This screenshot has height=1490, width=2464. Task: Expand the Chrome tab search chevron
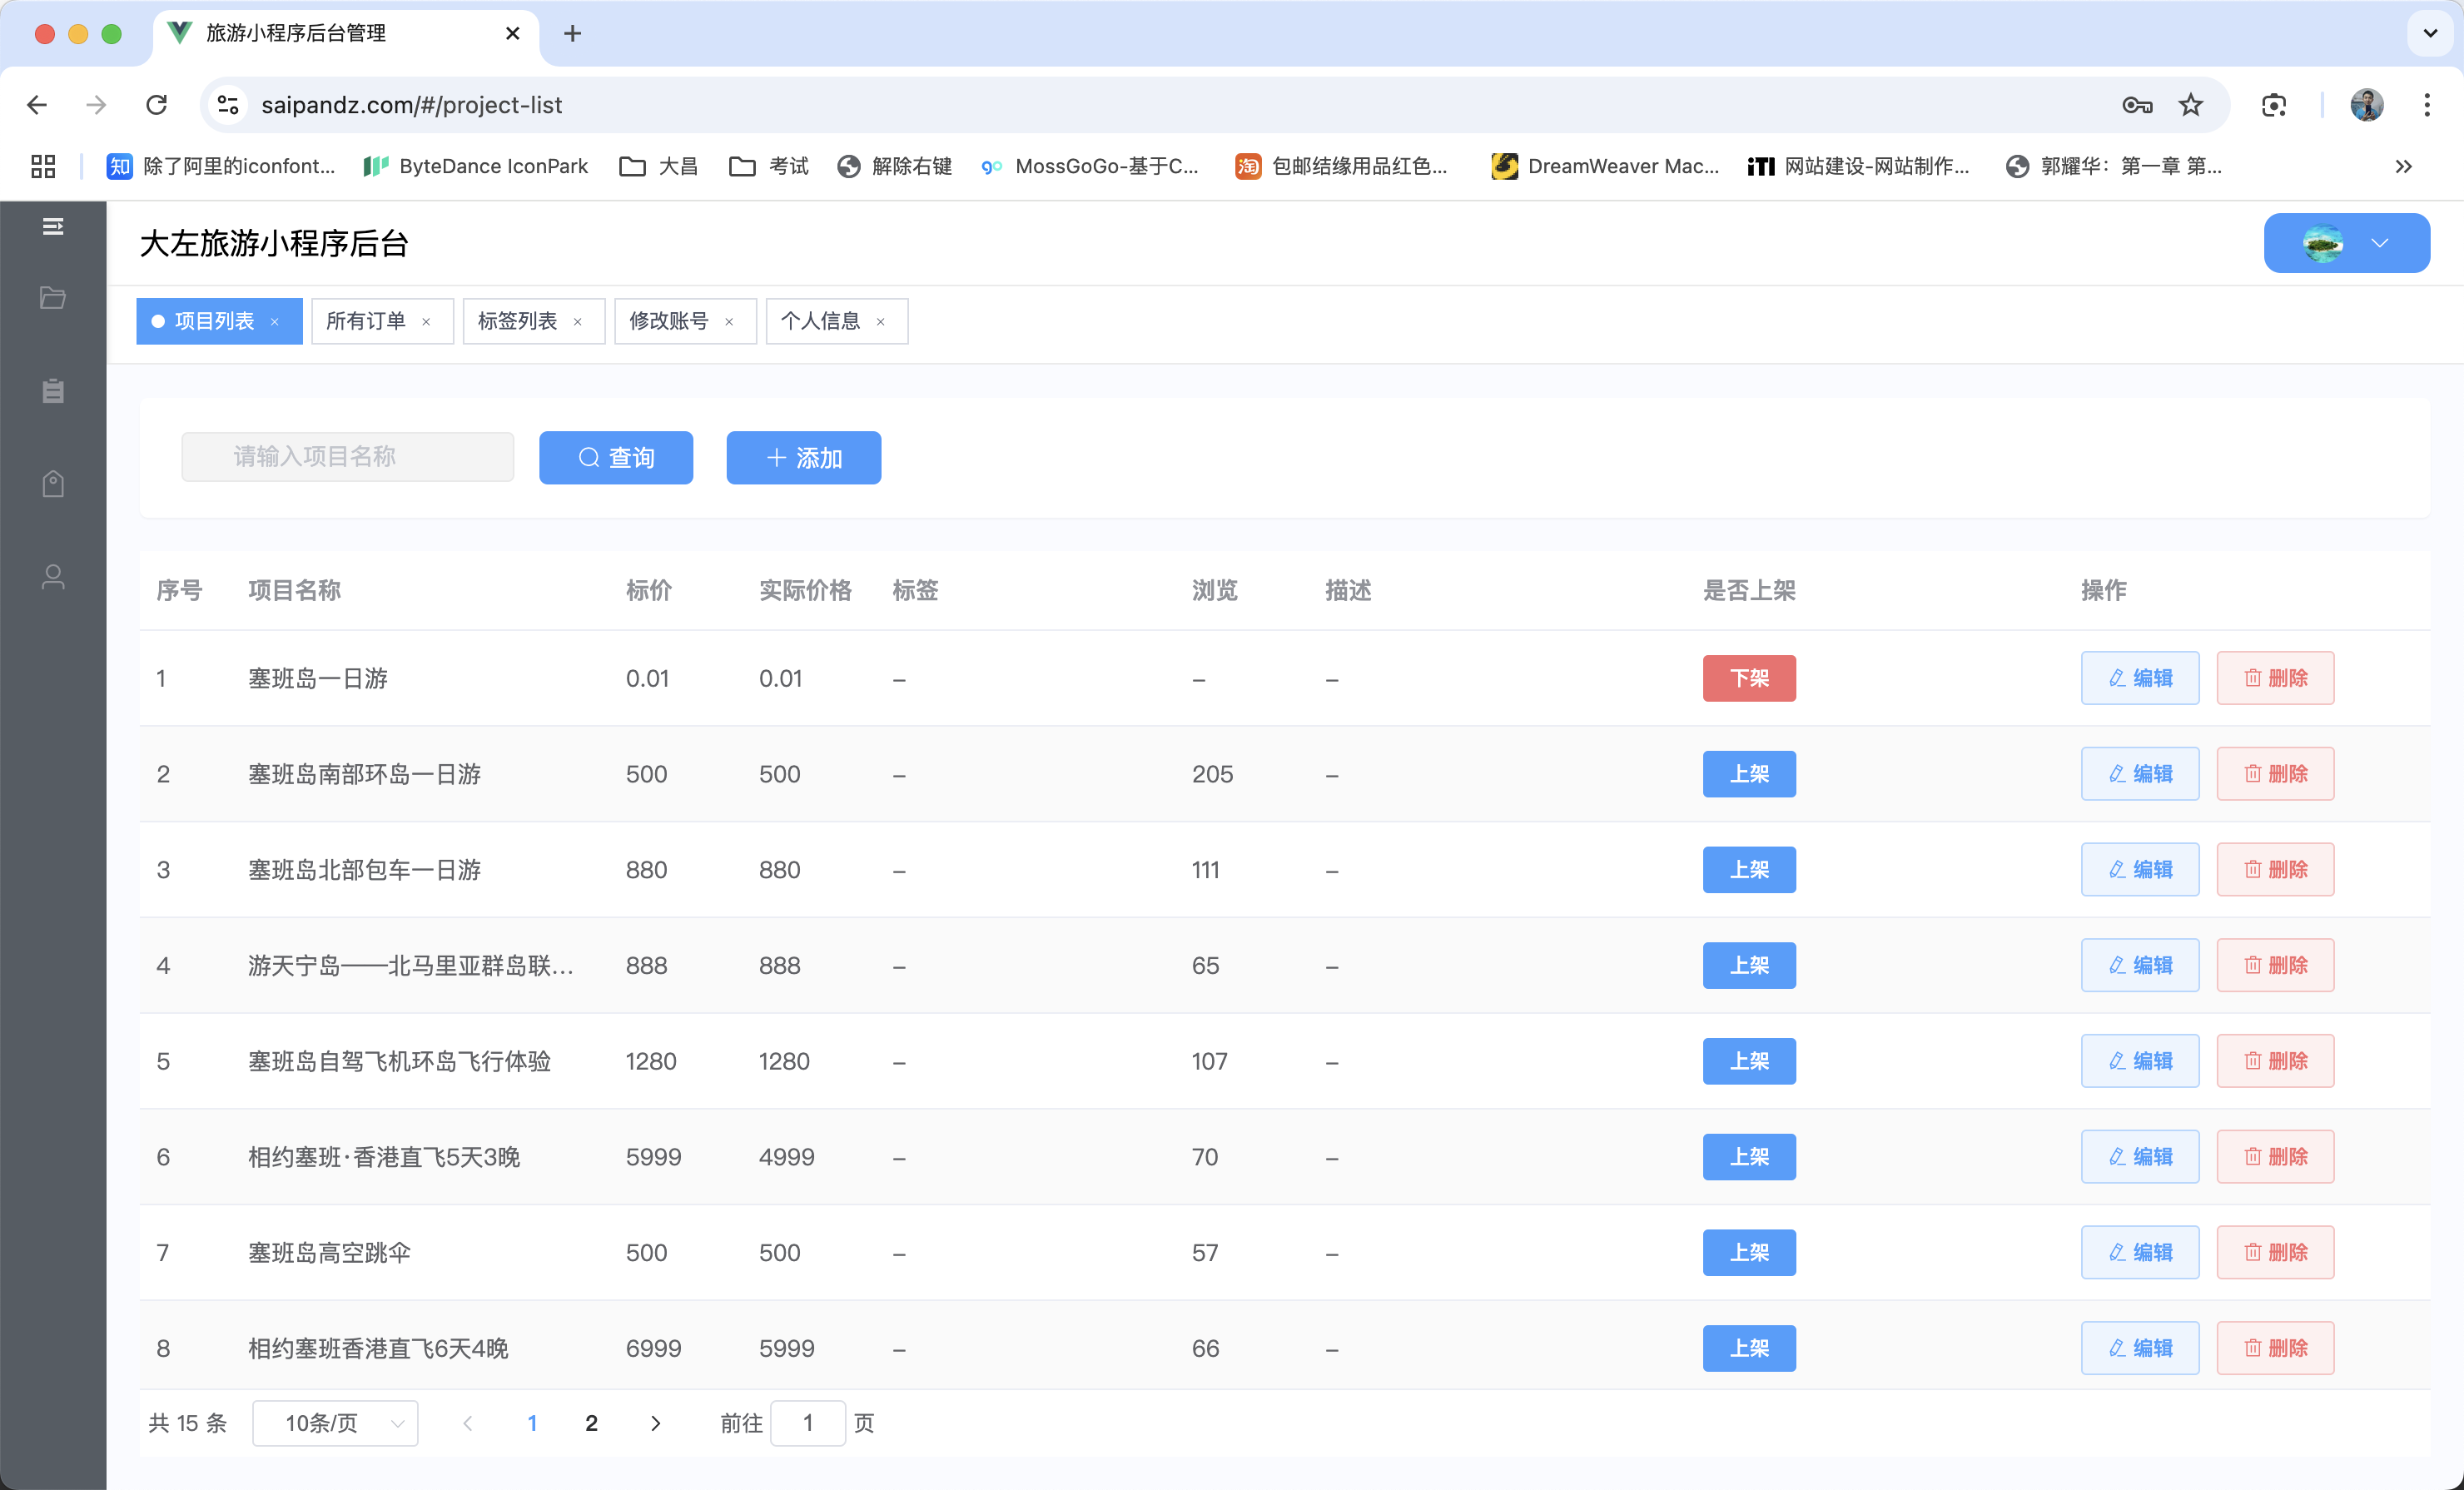coord(2430,34)
